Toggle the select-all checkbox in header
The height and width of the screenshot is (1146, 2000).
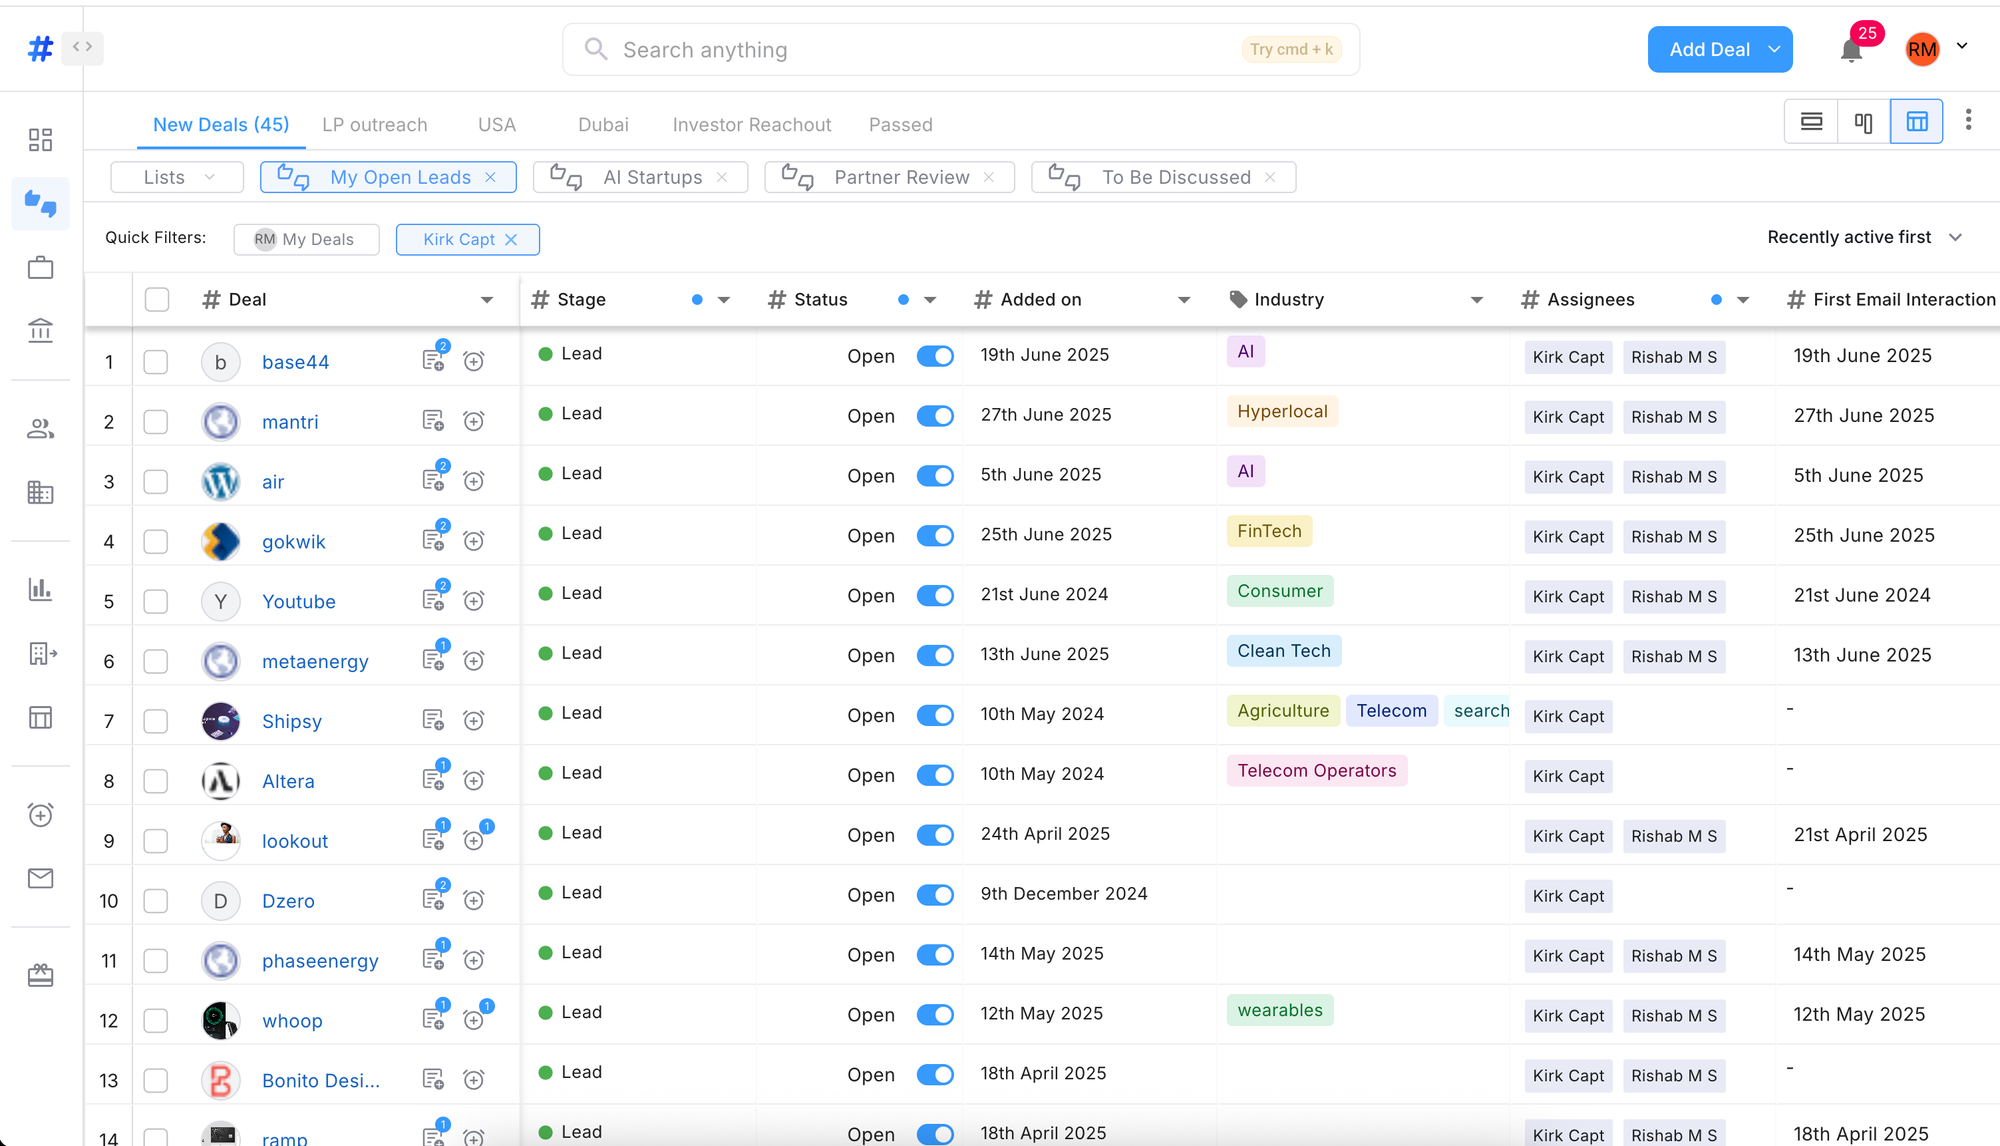(157, 300)
